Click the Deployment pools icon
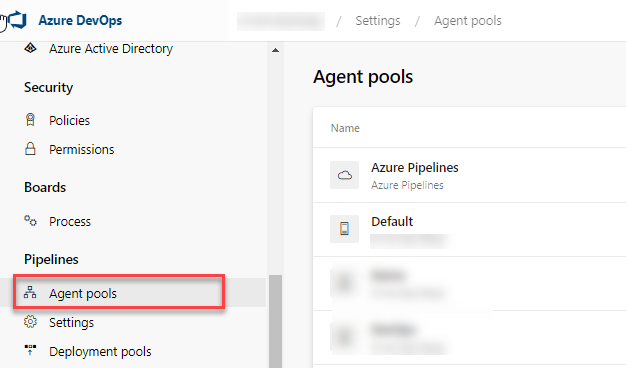The image size is (626, 368). click(x=30, y=350)
